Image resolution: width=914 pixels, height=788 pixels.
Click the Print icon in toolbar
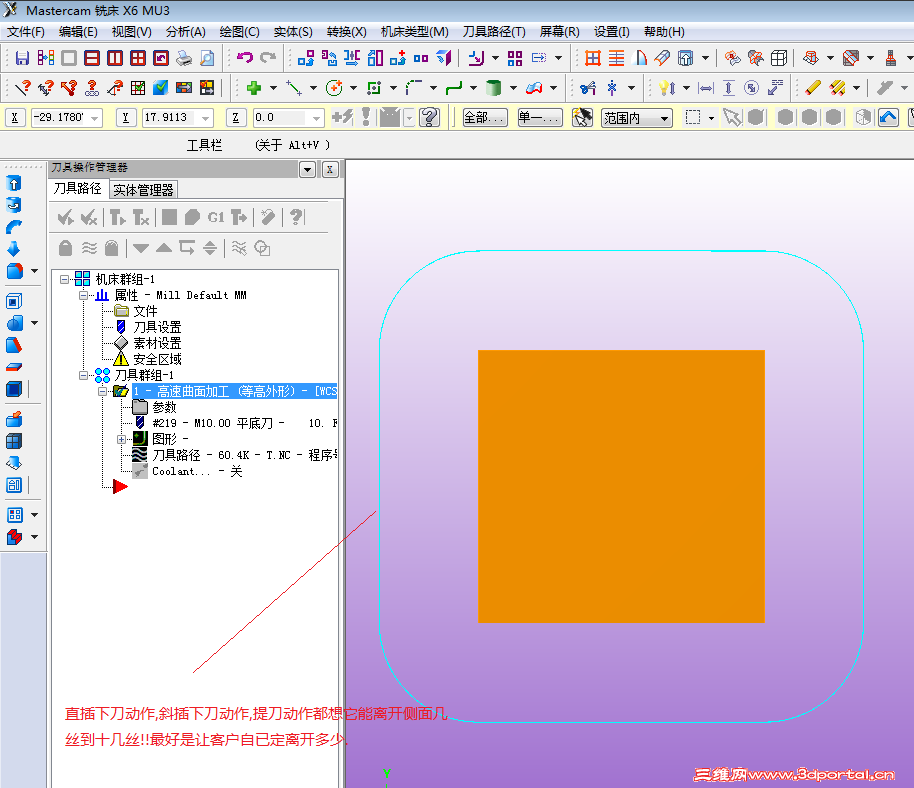pos(184,58)
